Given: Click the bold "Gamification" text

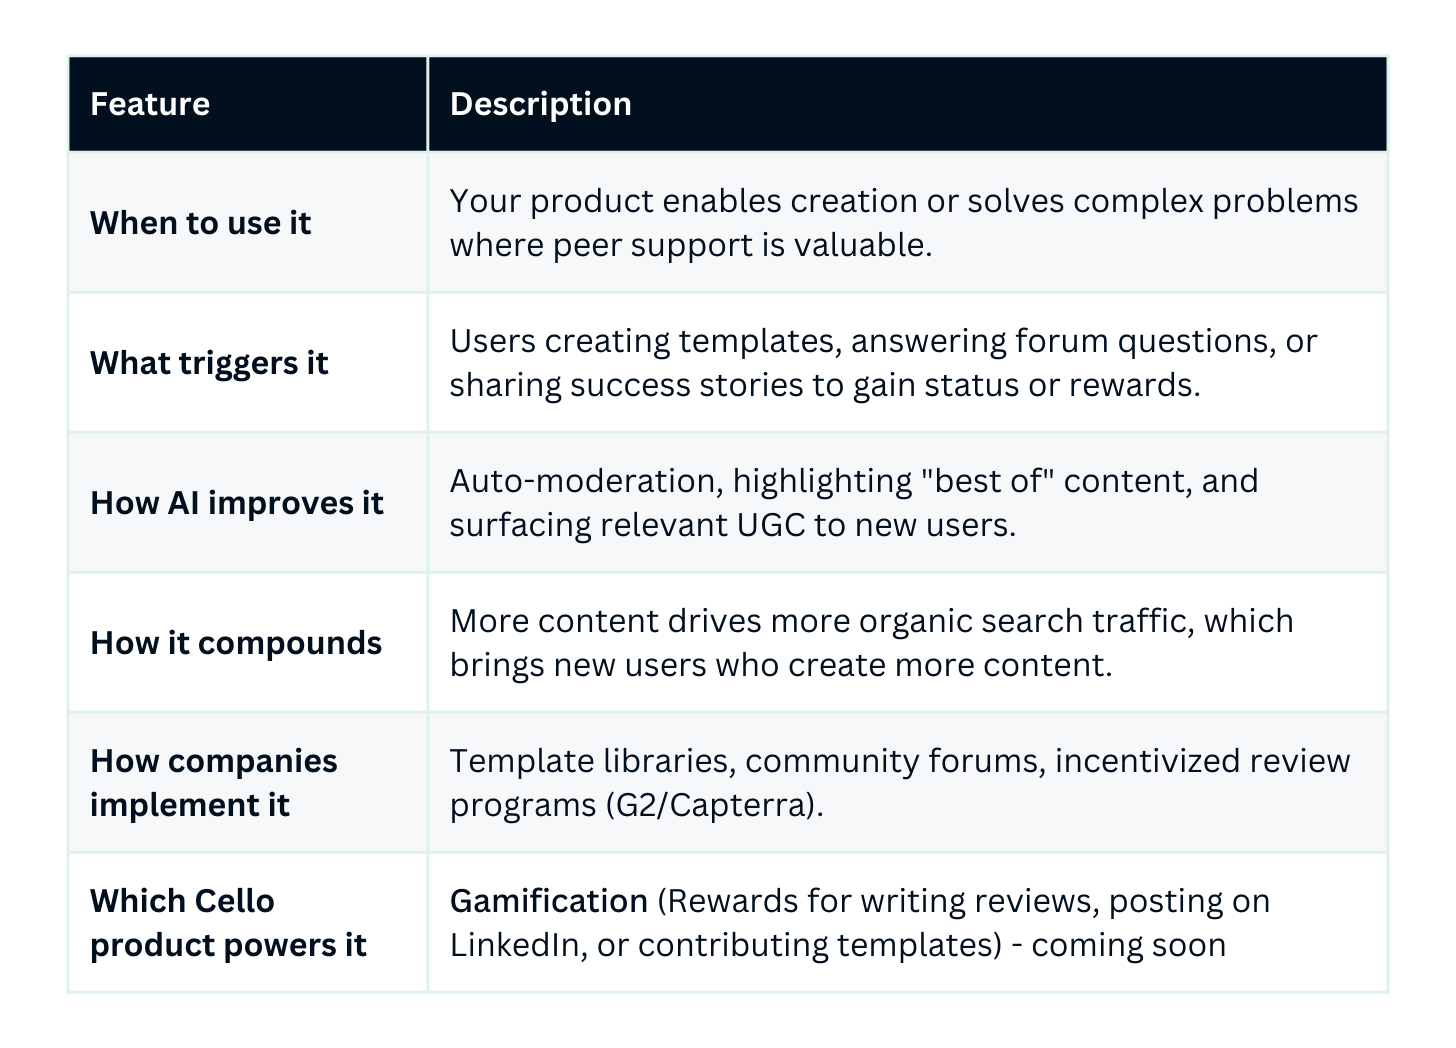Looking at the screenshot, I should pyautogui.click(x=549, y=901).
